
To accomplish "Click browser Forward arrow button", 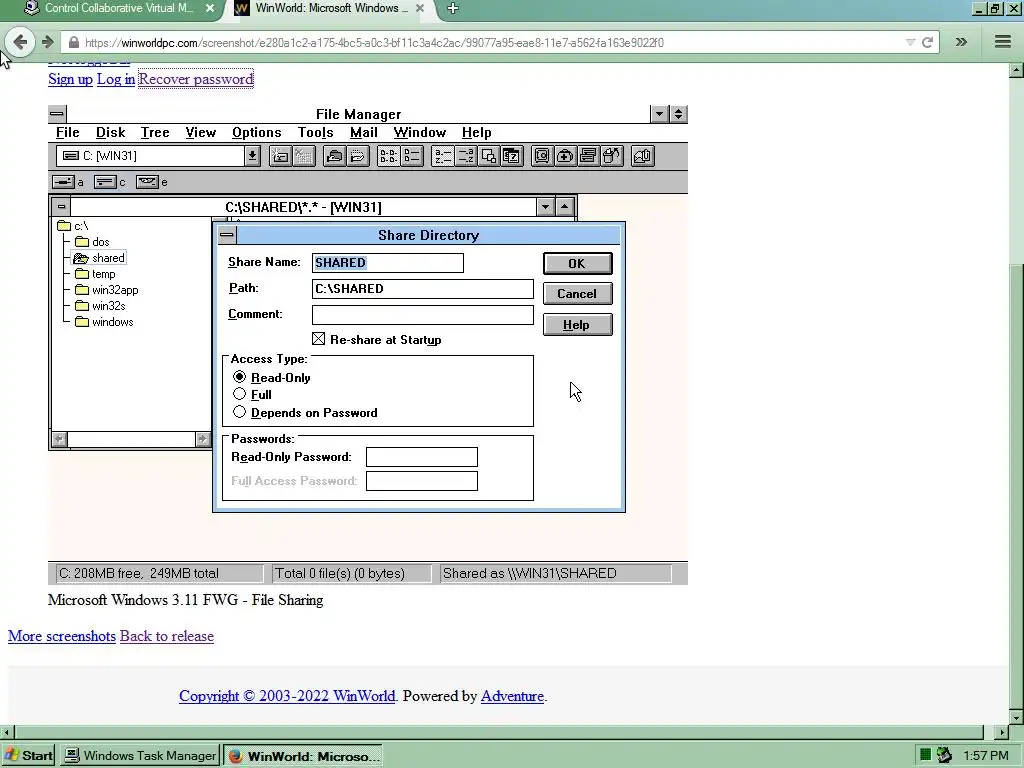I will click(47, 42).
